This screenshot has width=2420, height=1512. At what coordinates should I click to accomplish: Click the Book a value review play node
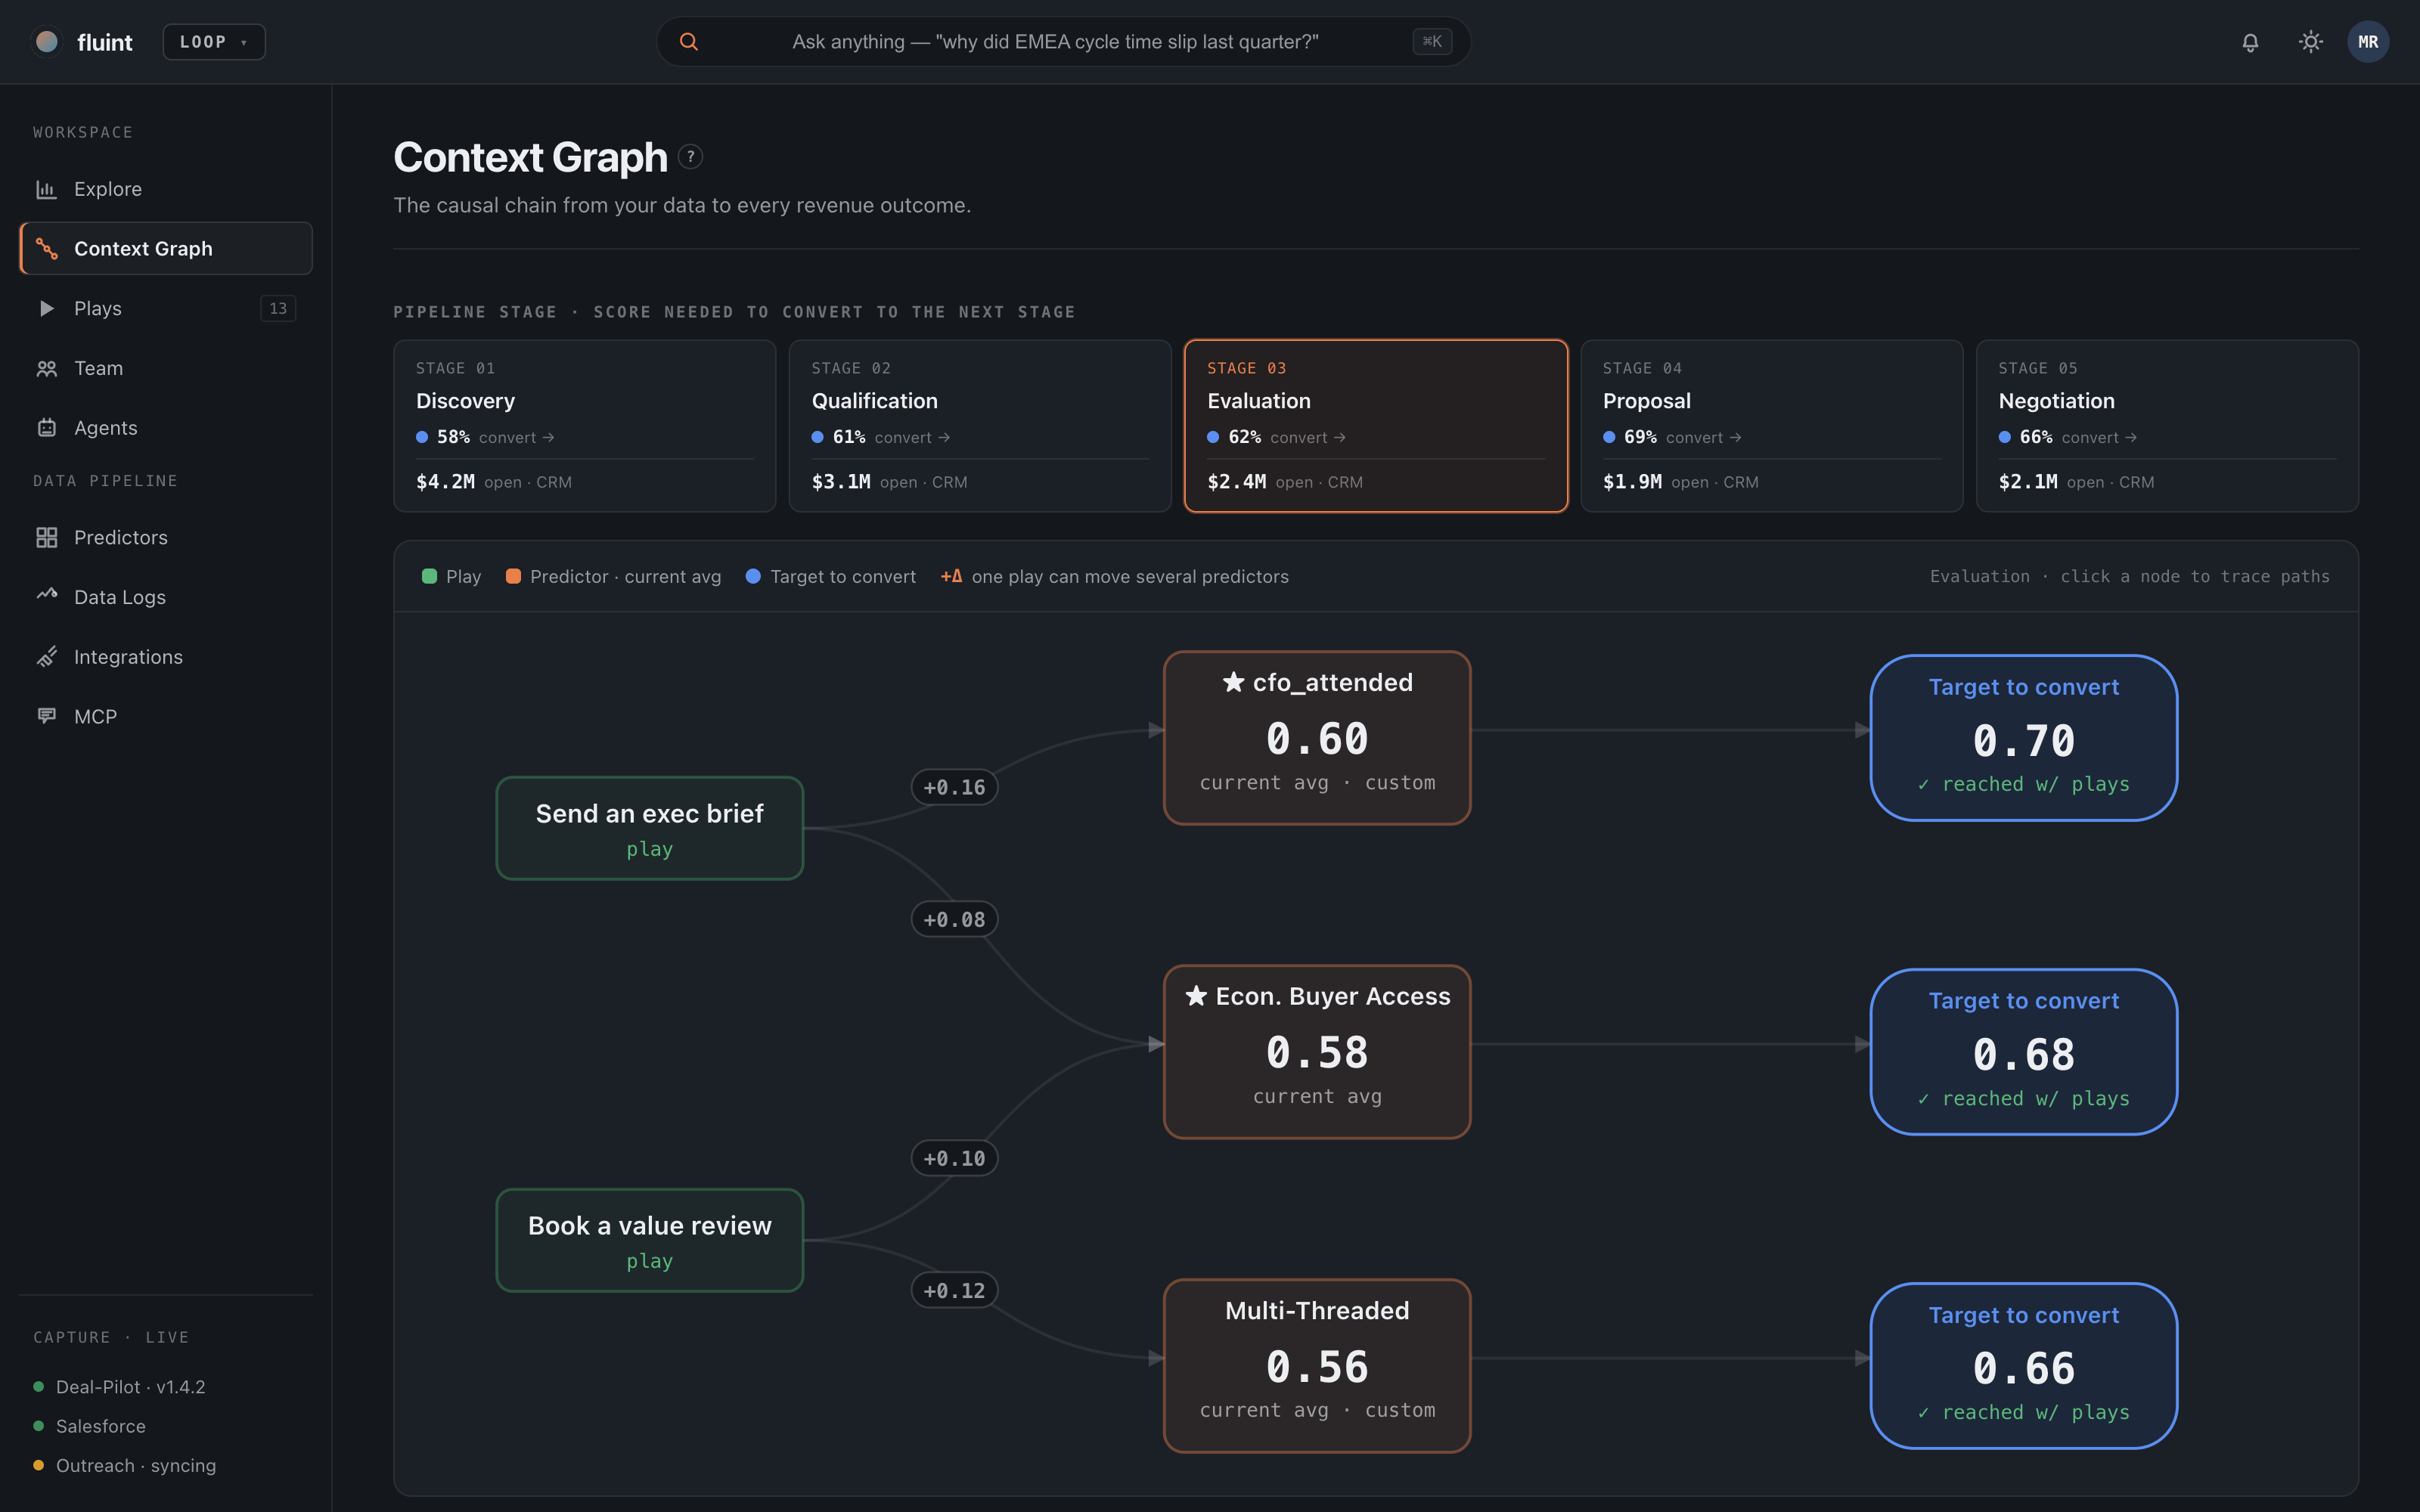[650, 1240]
